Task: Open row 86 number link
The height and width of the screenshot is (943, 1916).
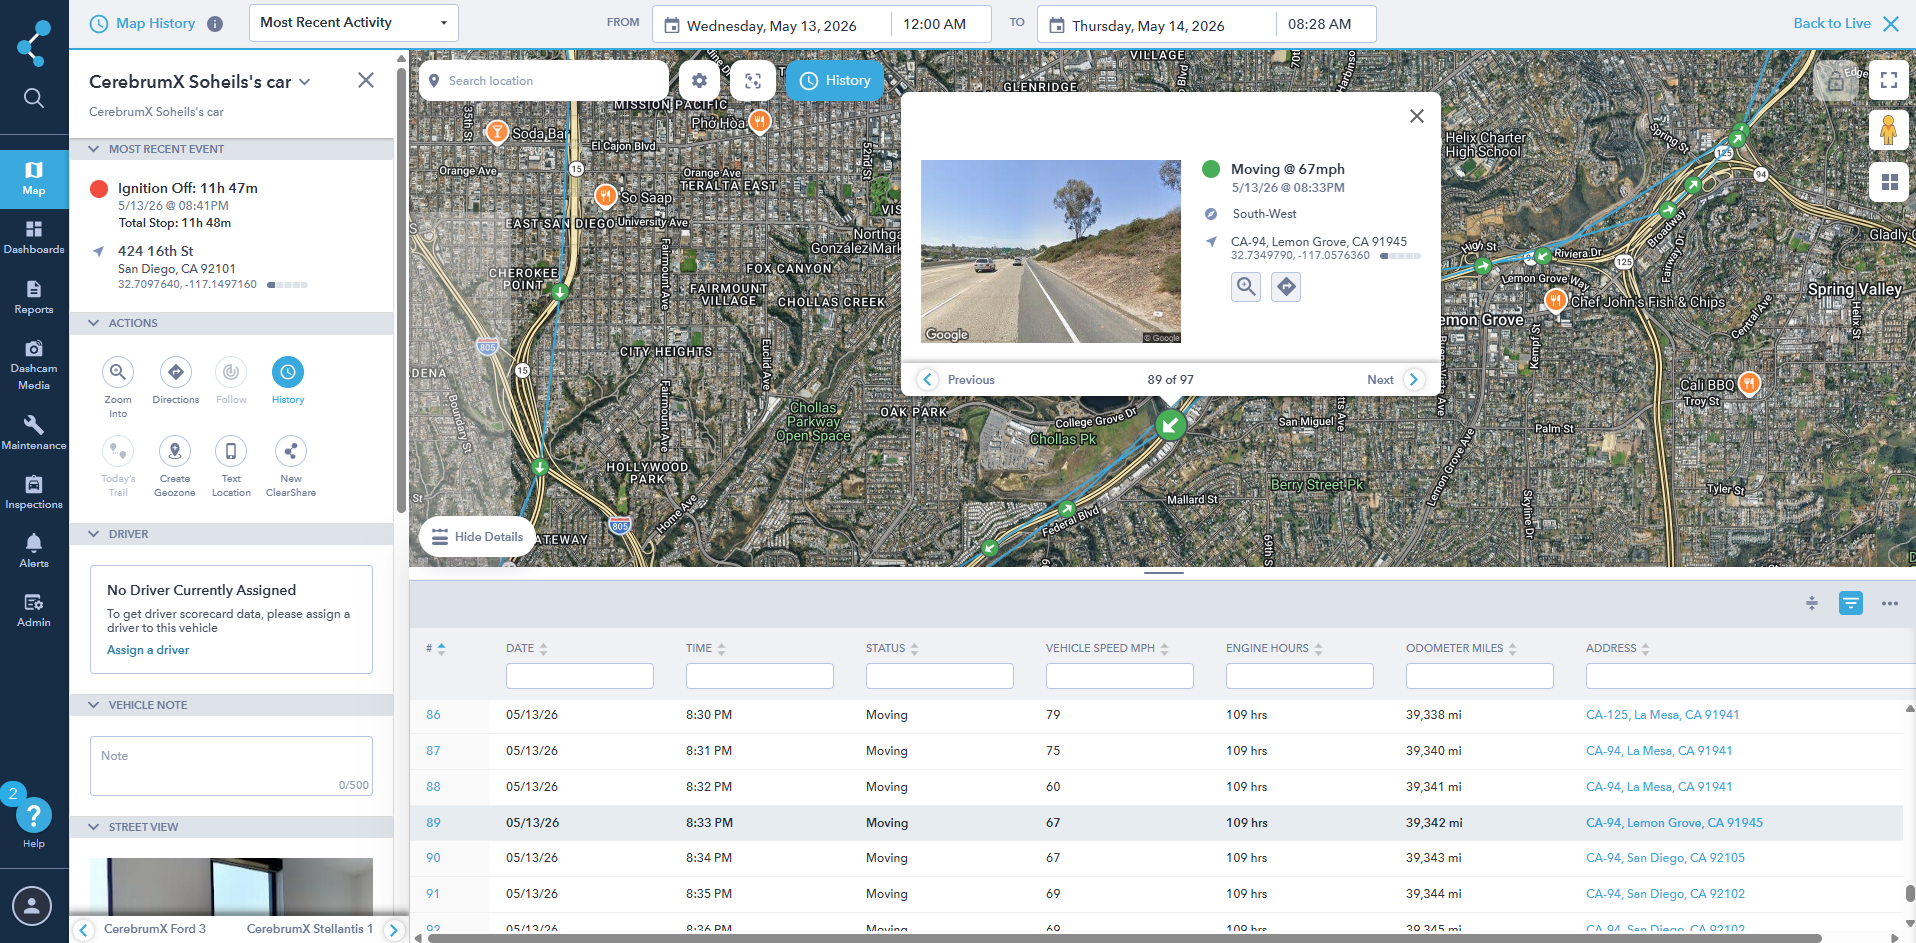Action: (x=433, y=715)
